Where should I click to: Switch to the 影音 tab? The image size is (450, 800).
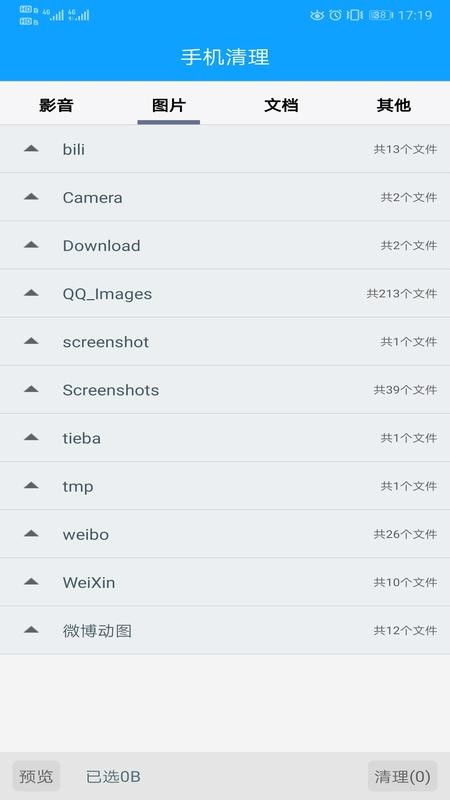click(x=56, y=105)
